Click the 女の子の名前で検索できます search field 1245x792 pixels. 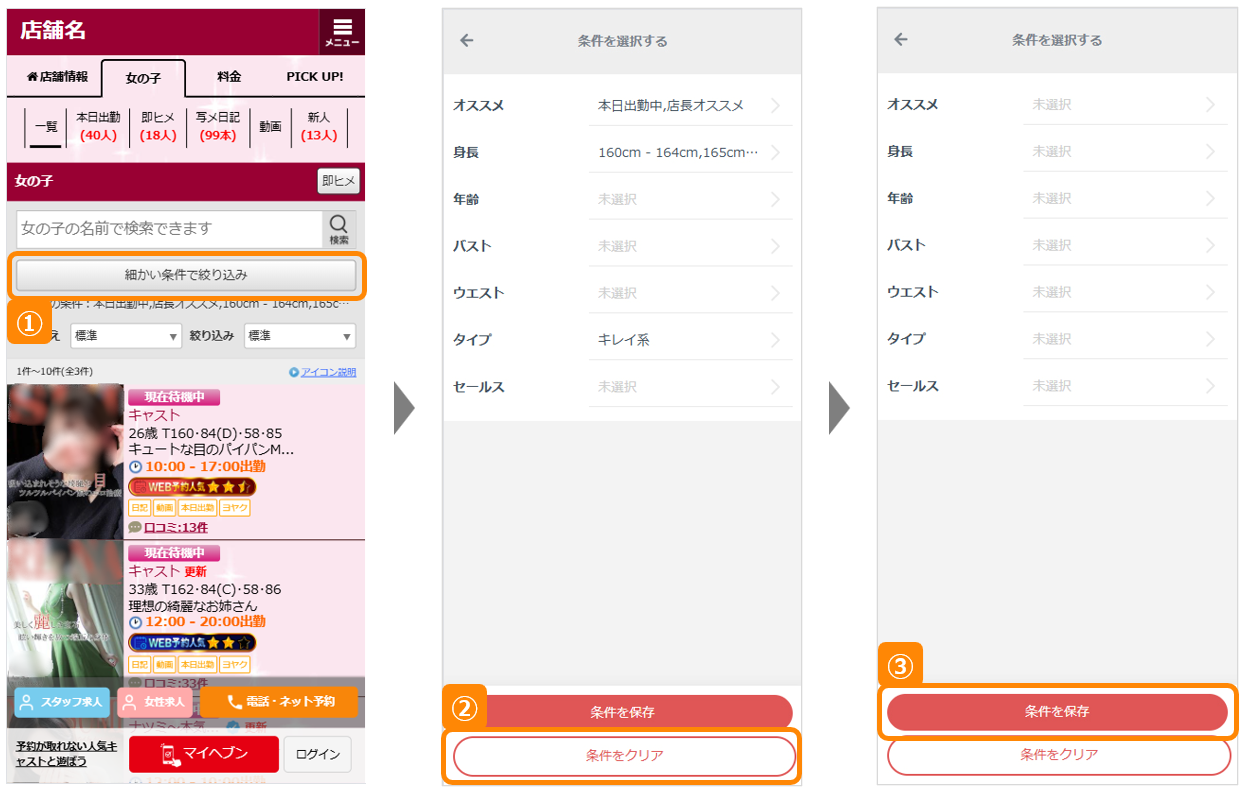[x=168, y=228]
